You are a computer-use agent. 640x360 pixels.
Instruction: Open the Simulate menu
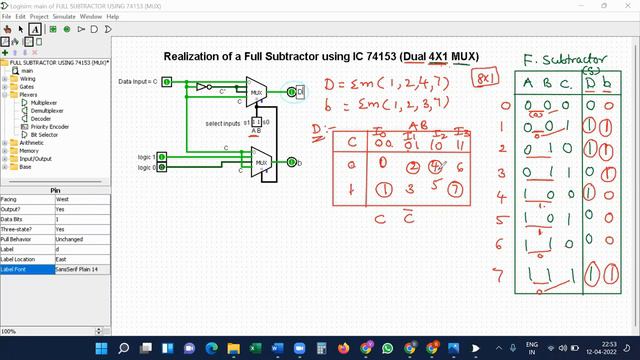pos(64,17)
